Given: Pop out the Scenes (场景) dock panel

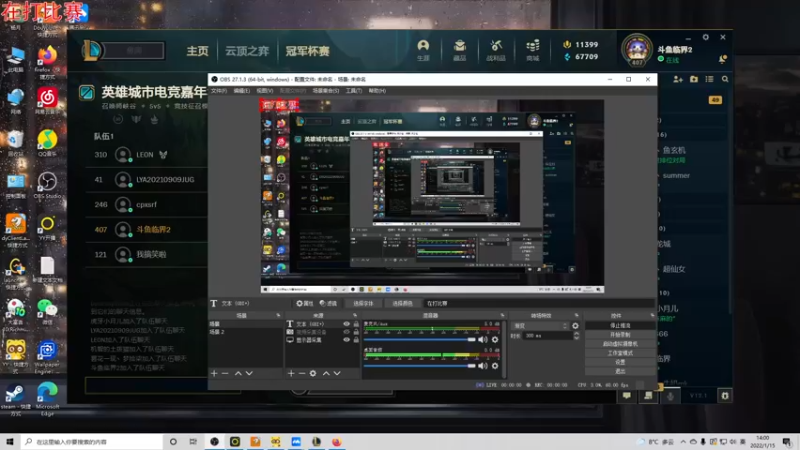Looking at the screenshot, I should [278, 315].
